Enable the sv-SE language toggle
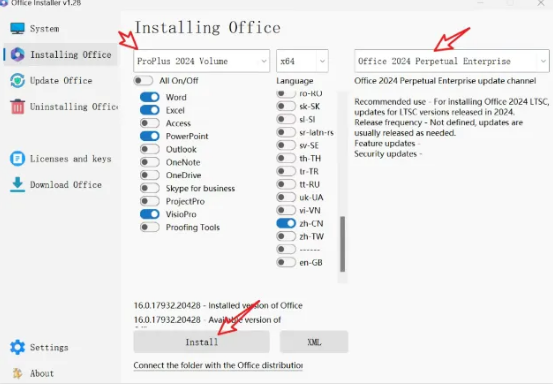Screen dimensions: 553x384 click(x=286, y=145)
